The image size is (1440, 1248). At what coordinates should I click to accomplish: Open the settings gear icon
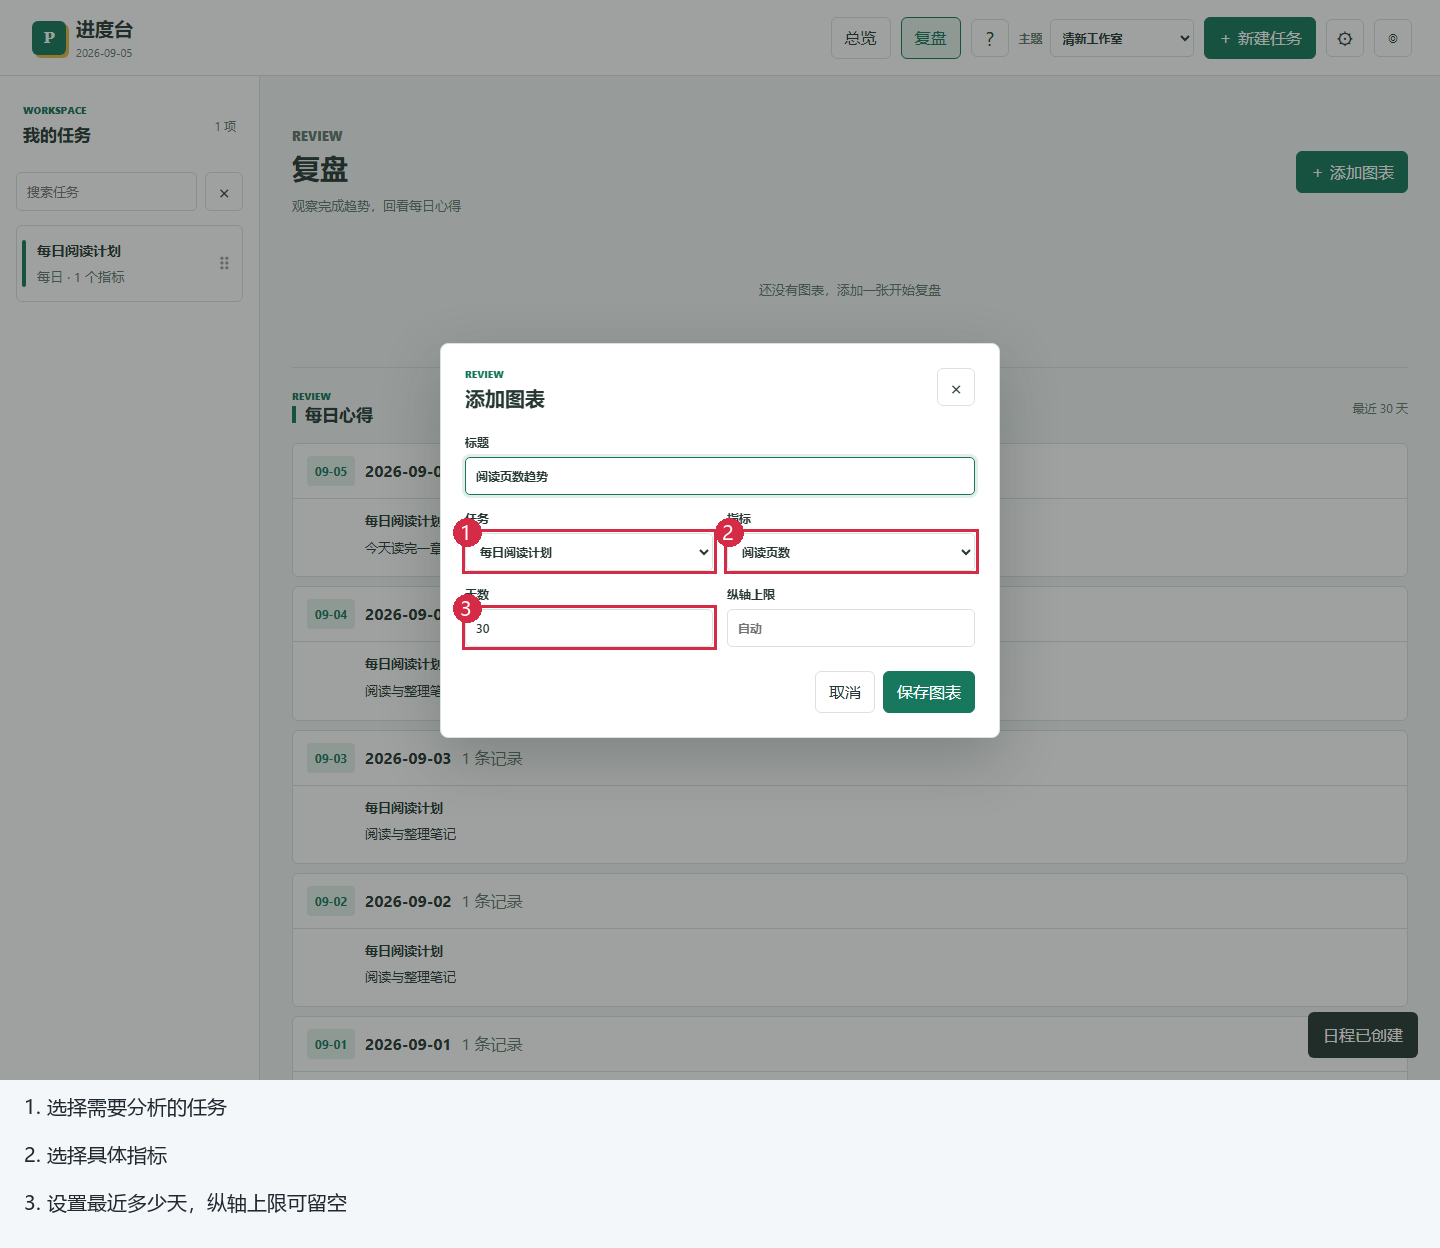point(1344,39)
